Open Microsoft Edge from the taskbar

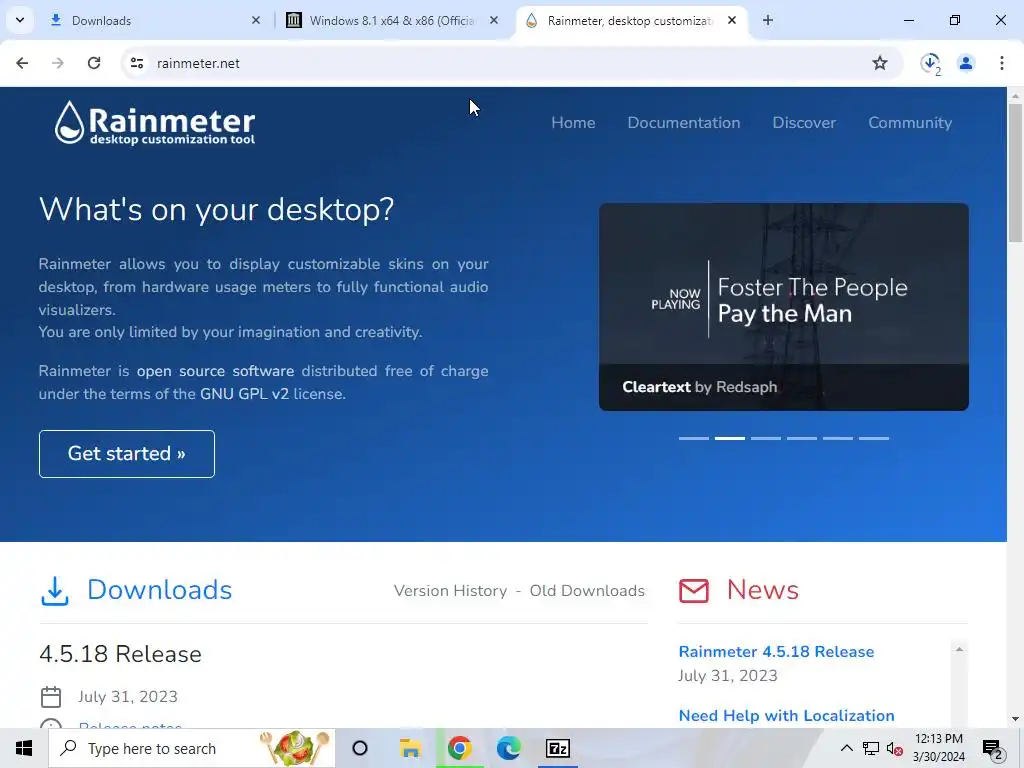508,748
